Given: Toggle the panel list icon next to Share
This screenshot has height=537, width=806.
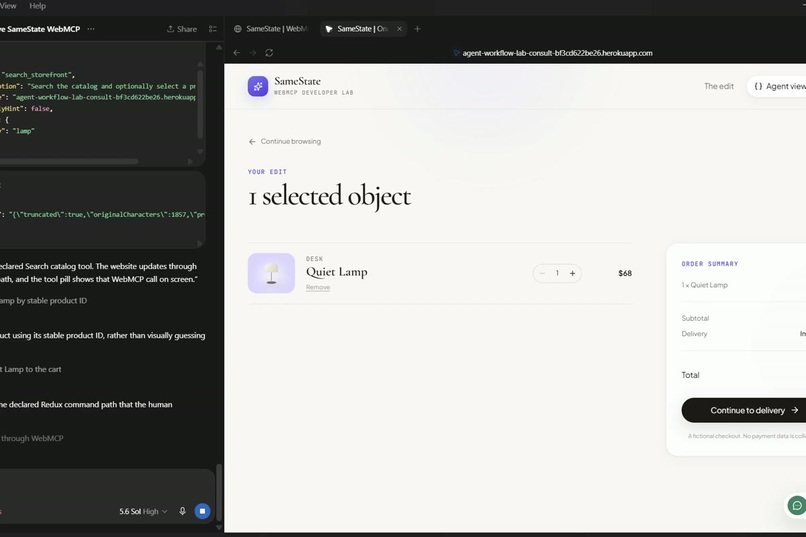Looking at the screenshot, I should 213,29.
